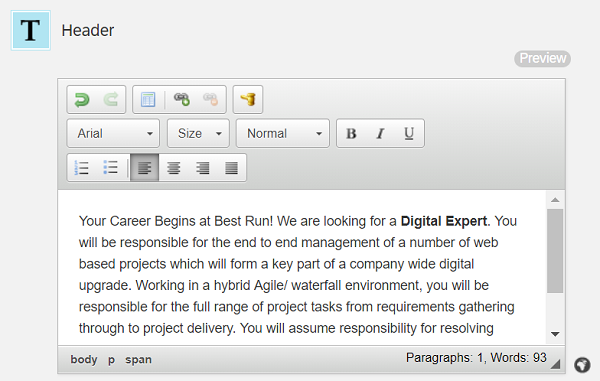This screenshot has width=600, height=381.
Task: Click the remove link icon
Action: coord(211,99)
